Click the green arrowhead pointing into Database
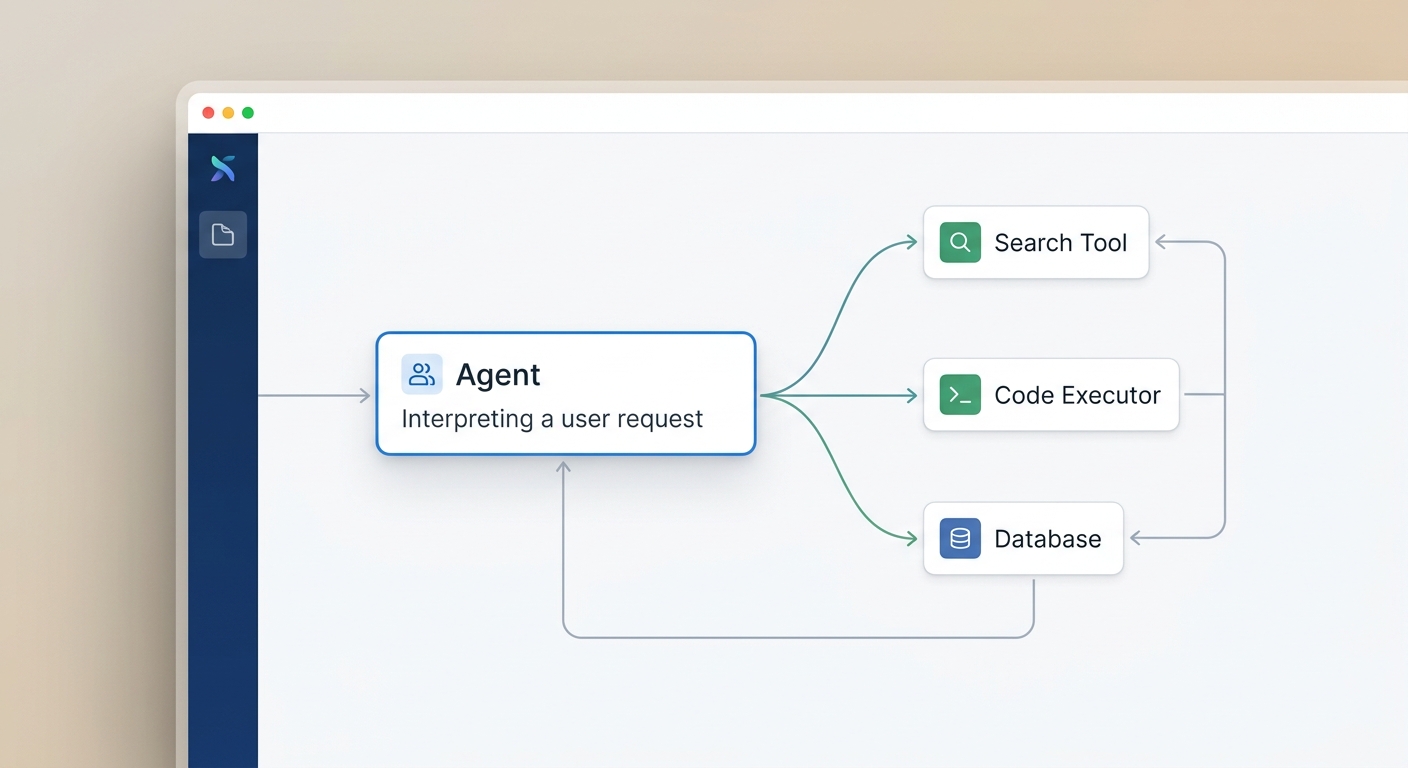The image size is (1408, 768). click(911, 539)
